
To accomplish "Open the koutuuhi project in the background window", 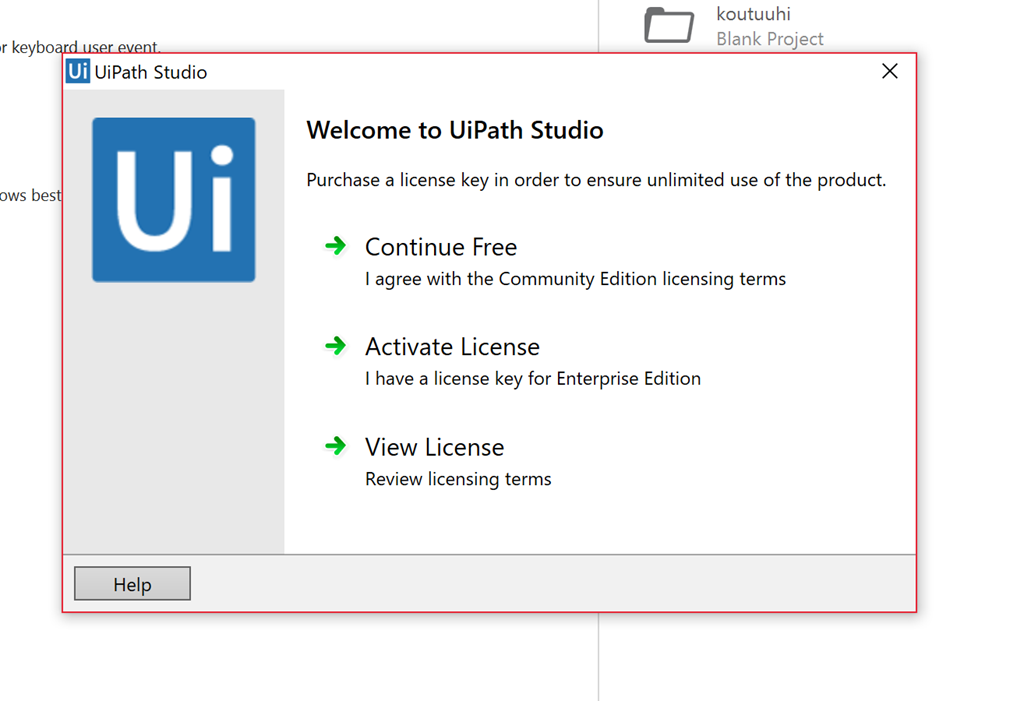I will [x=753, y=14].
